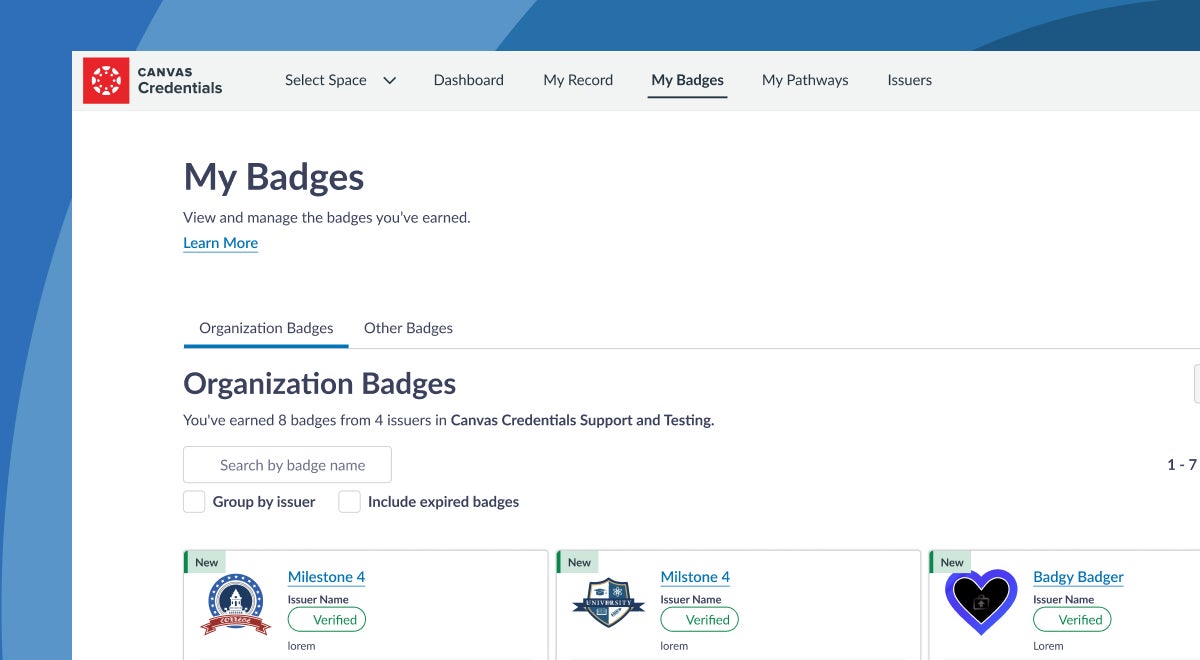
Task: Click the Verified tag on Badgy Badger
Action: point(1073,620)
